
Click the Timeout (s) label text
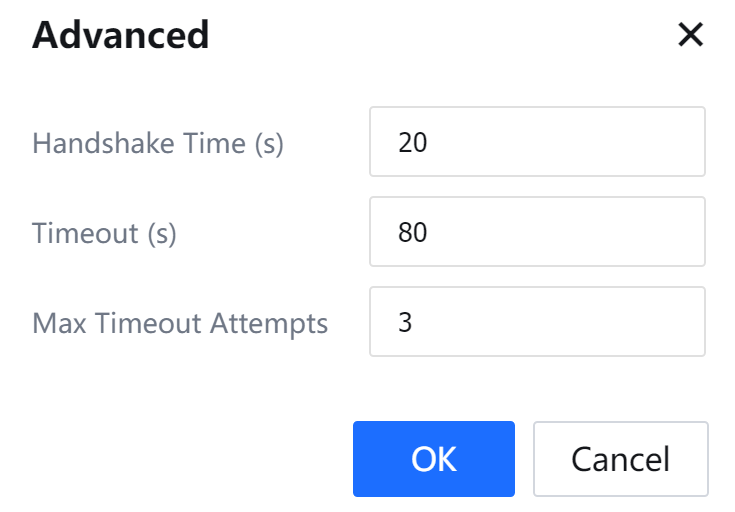[x=104, y=233]
